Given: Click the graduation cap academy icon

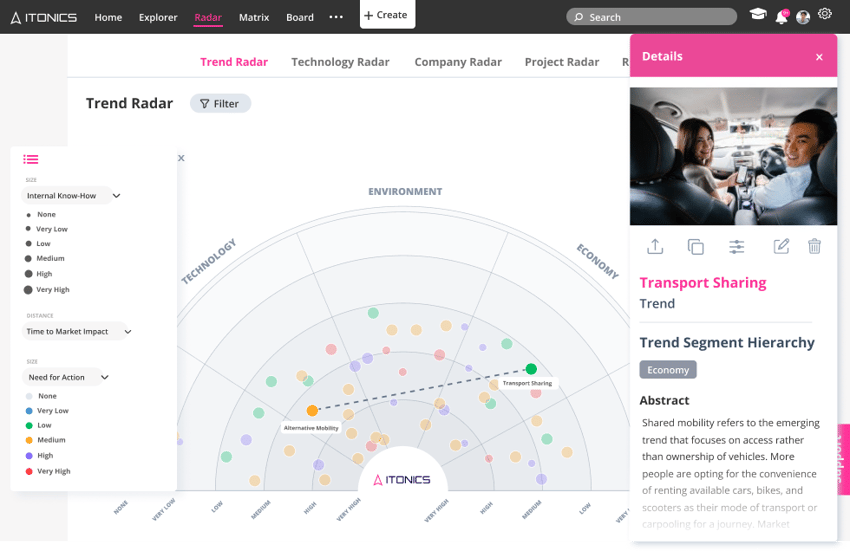Looking at the screenshot, I should coord(758,16).
